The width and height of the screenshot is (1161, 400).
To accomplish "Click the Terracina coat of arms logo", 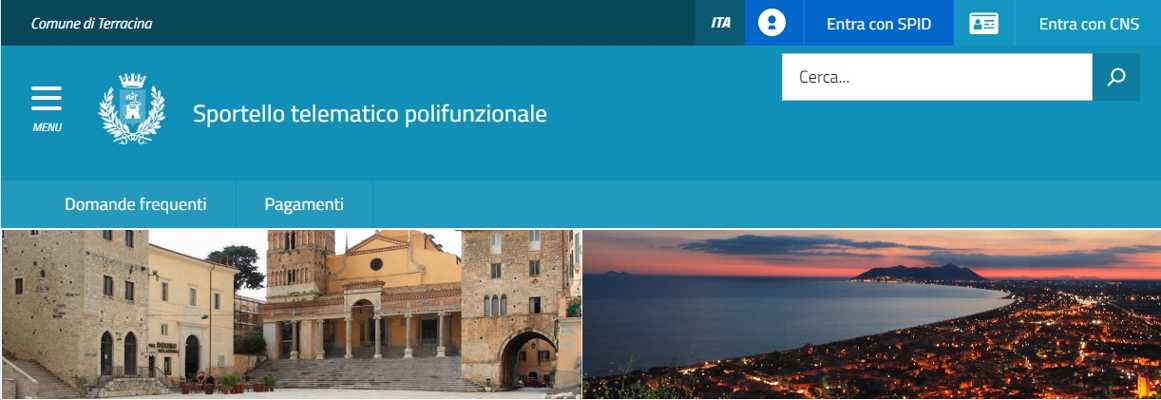I will (x=132, y=109).
